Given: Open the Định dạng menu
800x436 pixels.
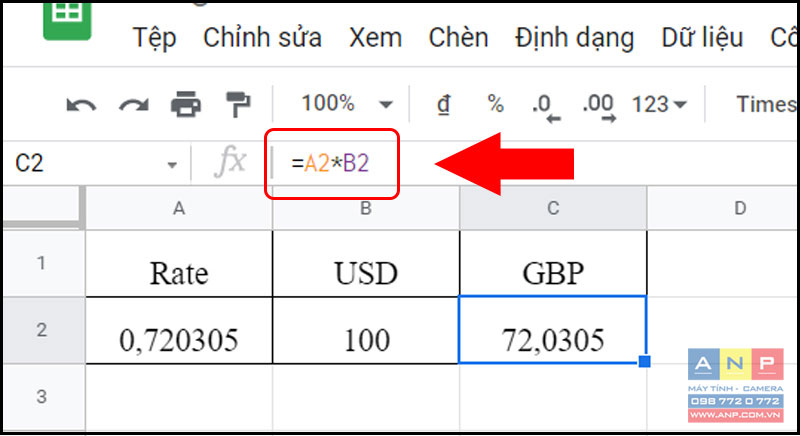Looking at the screenshot, I should coord(574,39).
